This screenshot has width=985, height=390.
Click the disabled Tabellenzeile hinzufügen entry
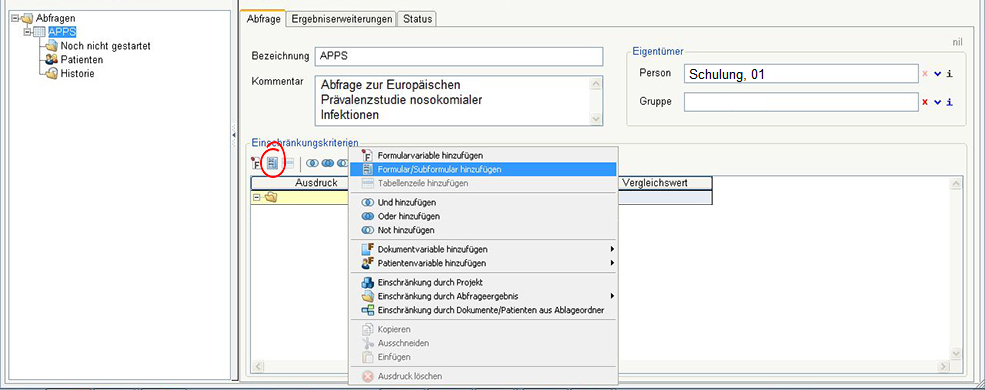pos(484,183)
